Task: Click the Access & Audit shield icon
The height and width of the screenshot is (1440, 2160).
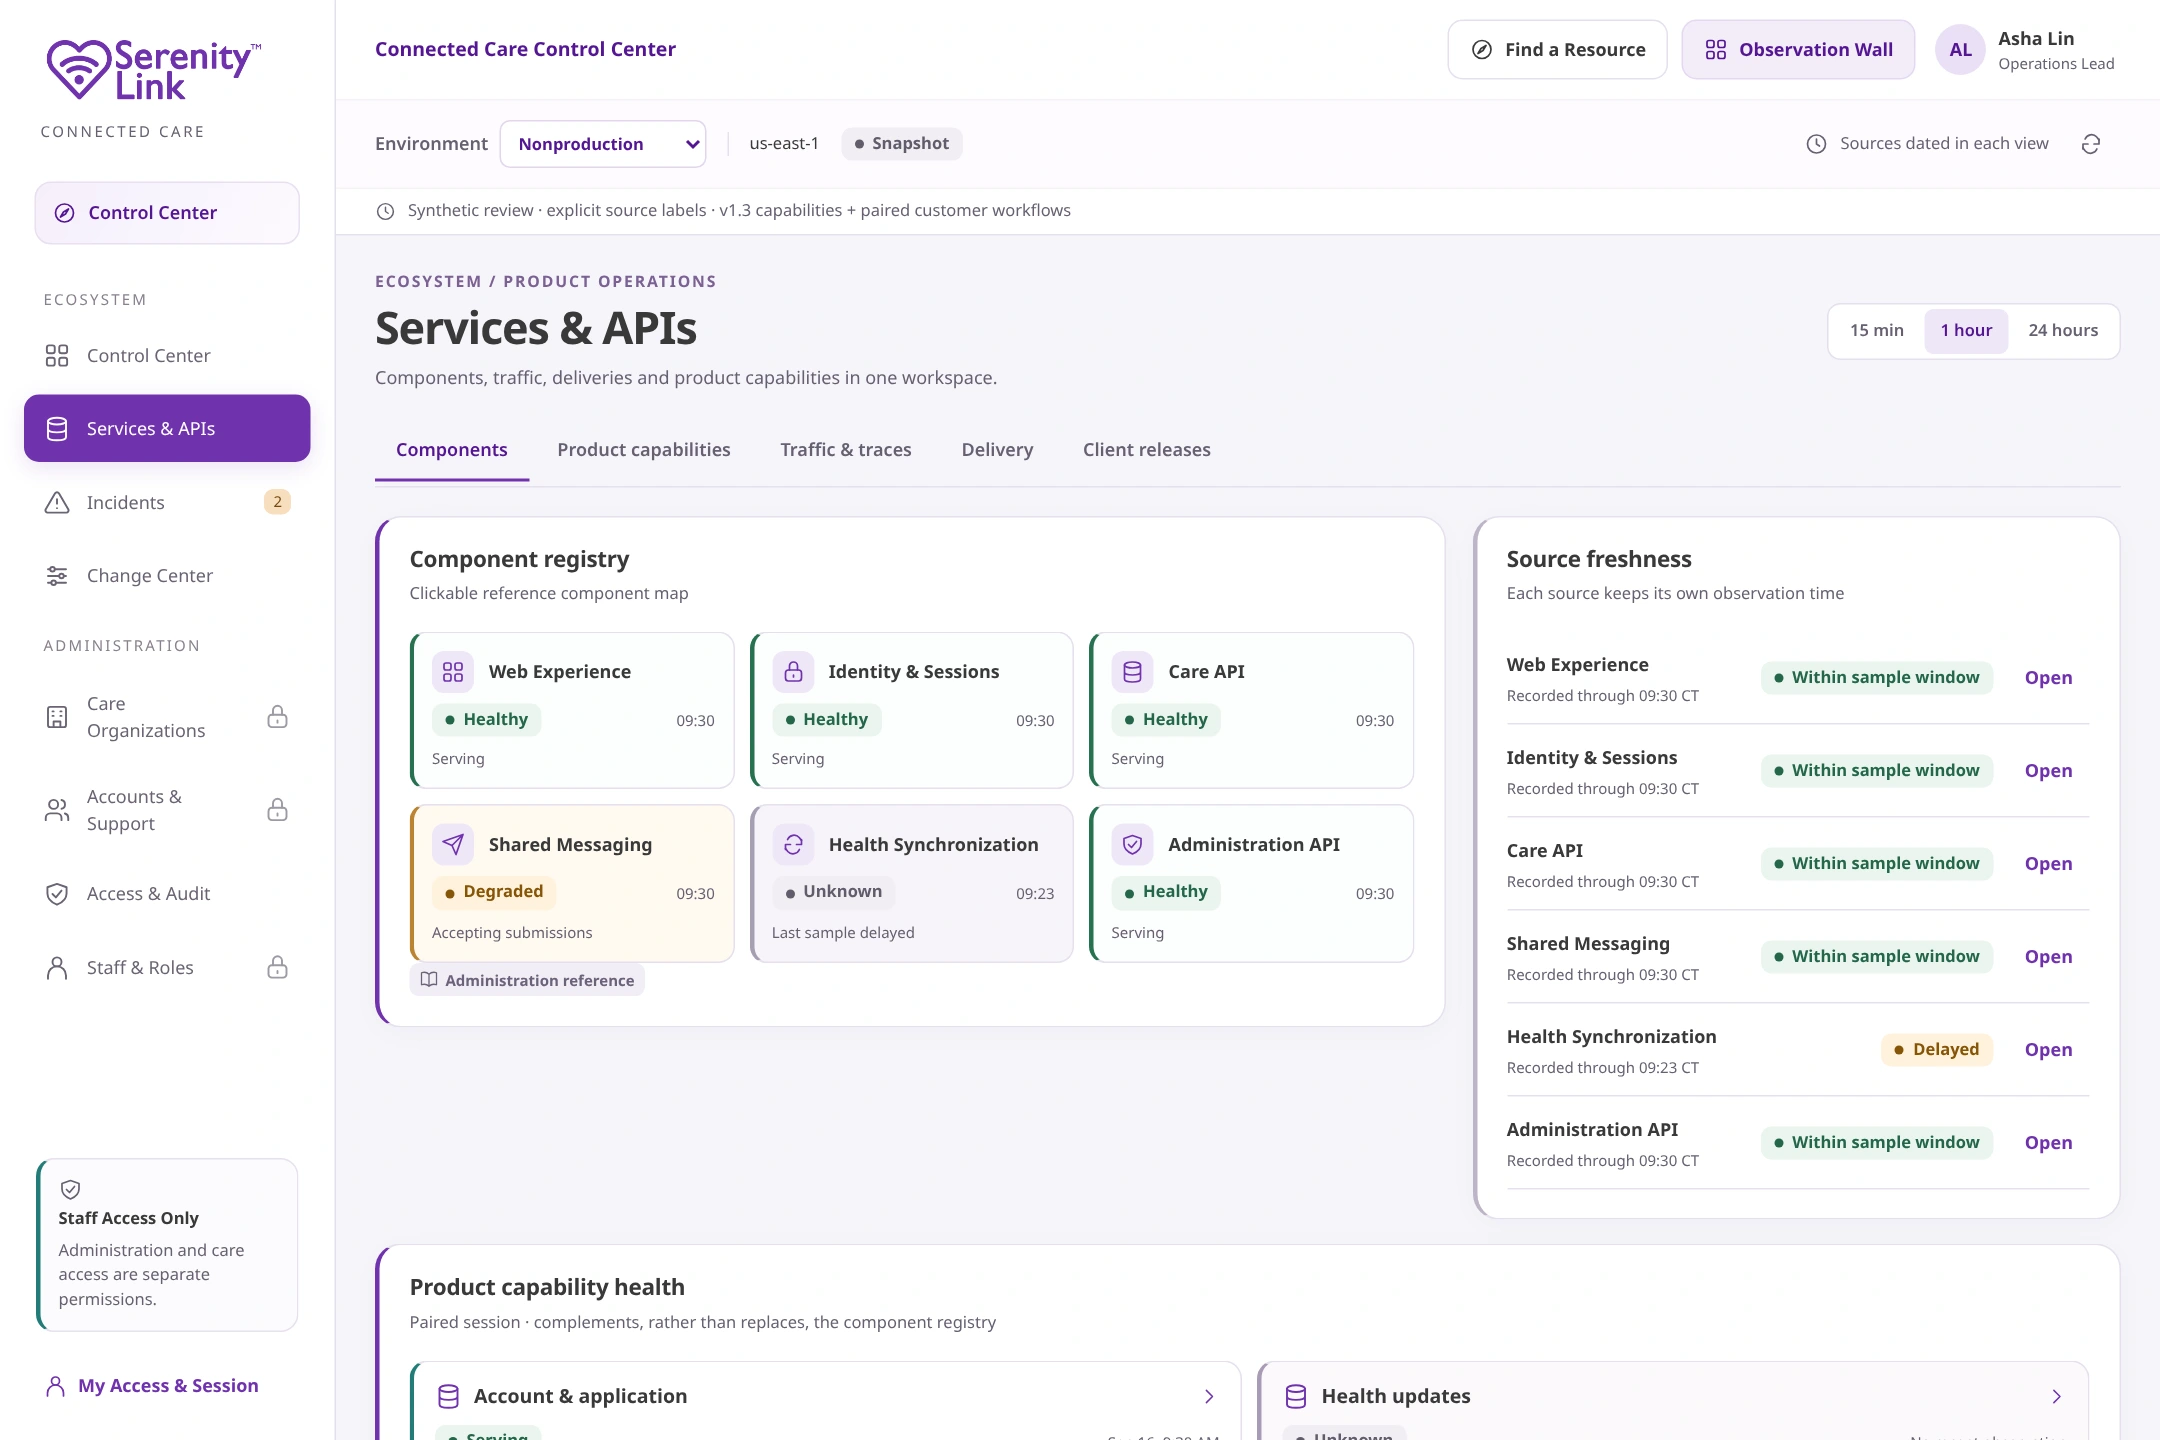Action: pos(57,894)
